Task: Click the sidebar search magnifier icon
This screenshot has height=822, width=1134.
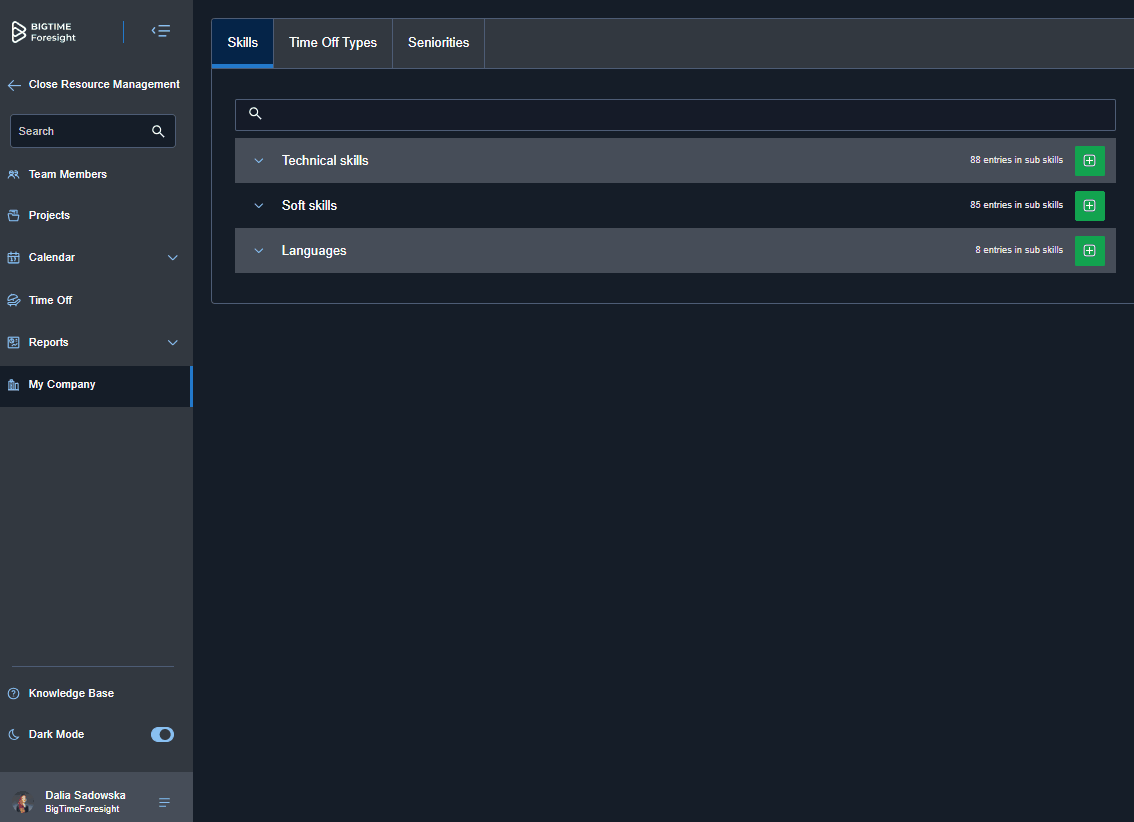Action: (158, 131)
